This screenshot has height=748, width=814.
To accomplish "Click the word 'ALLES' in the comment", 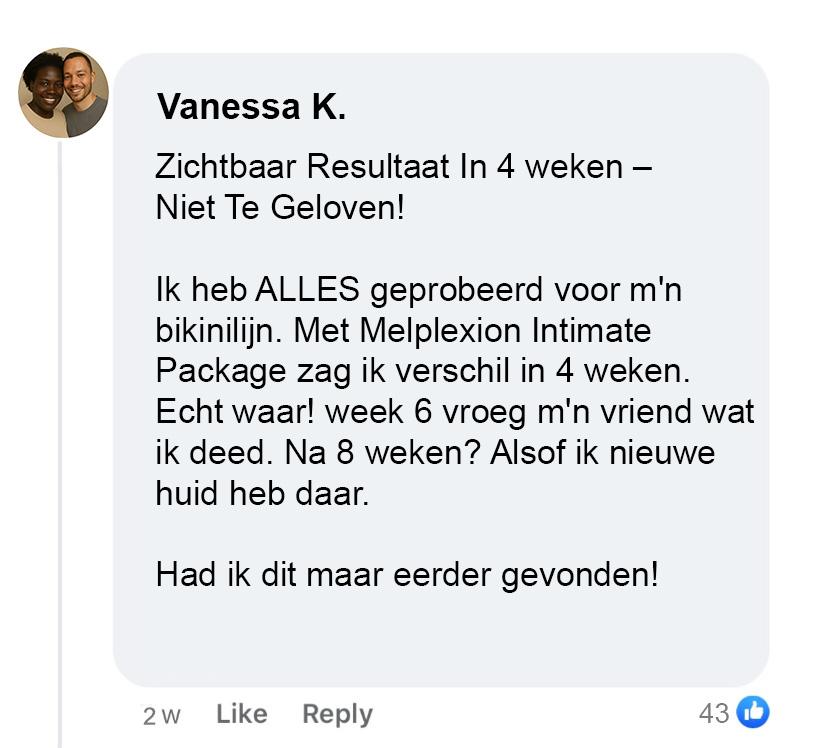I will pos(307,289).
